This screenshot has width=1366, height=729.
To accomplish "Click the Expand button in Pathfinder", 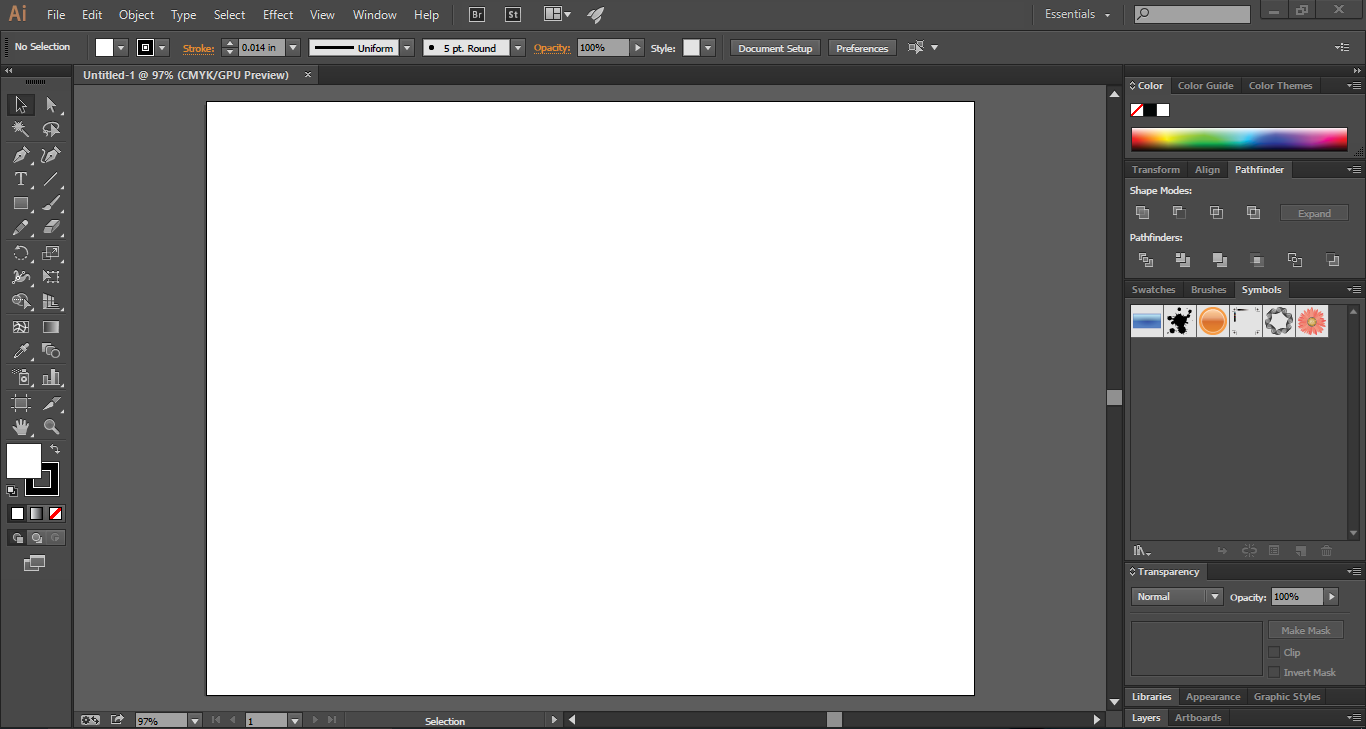I will point(1314,213).
